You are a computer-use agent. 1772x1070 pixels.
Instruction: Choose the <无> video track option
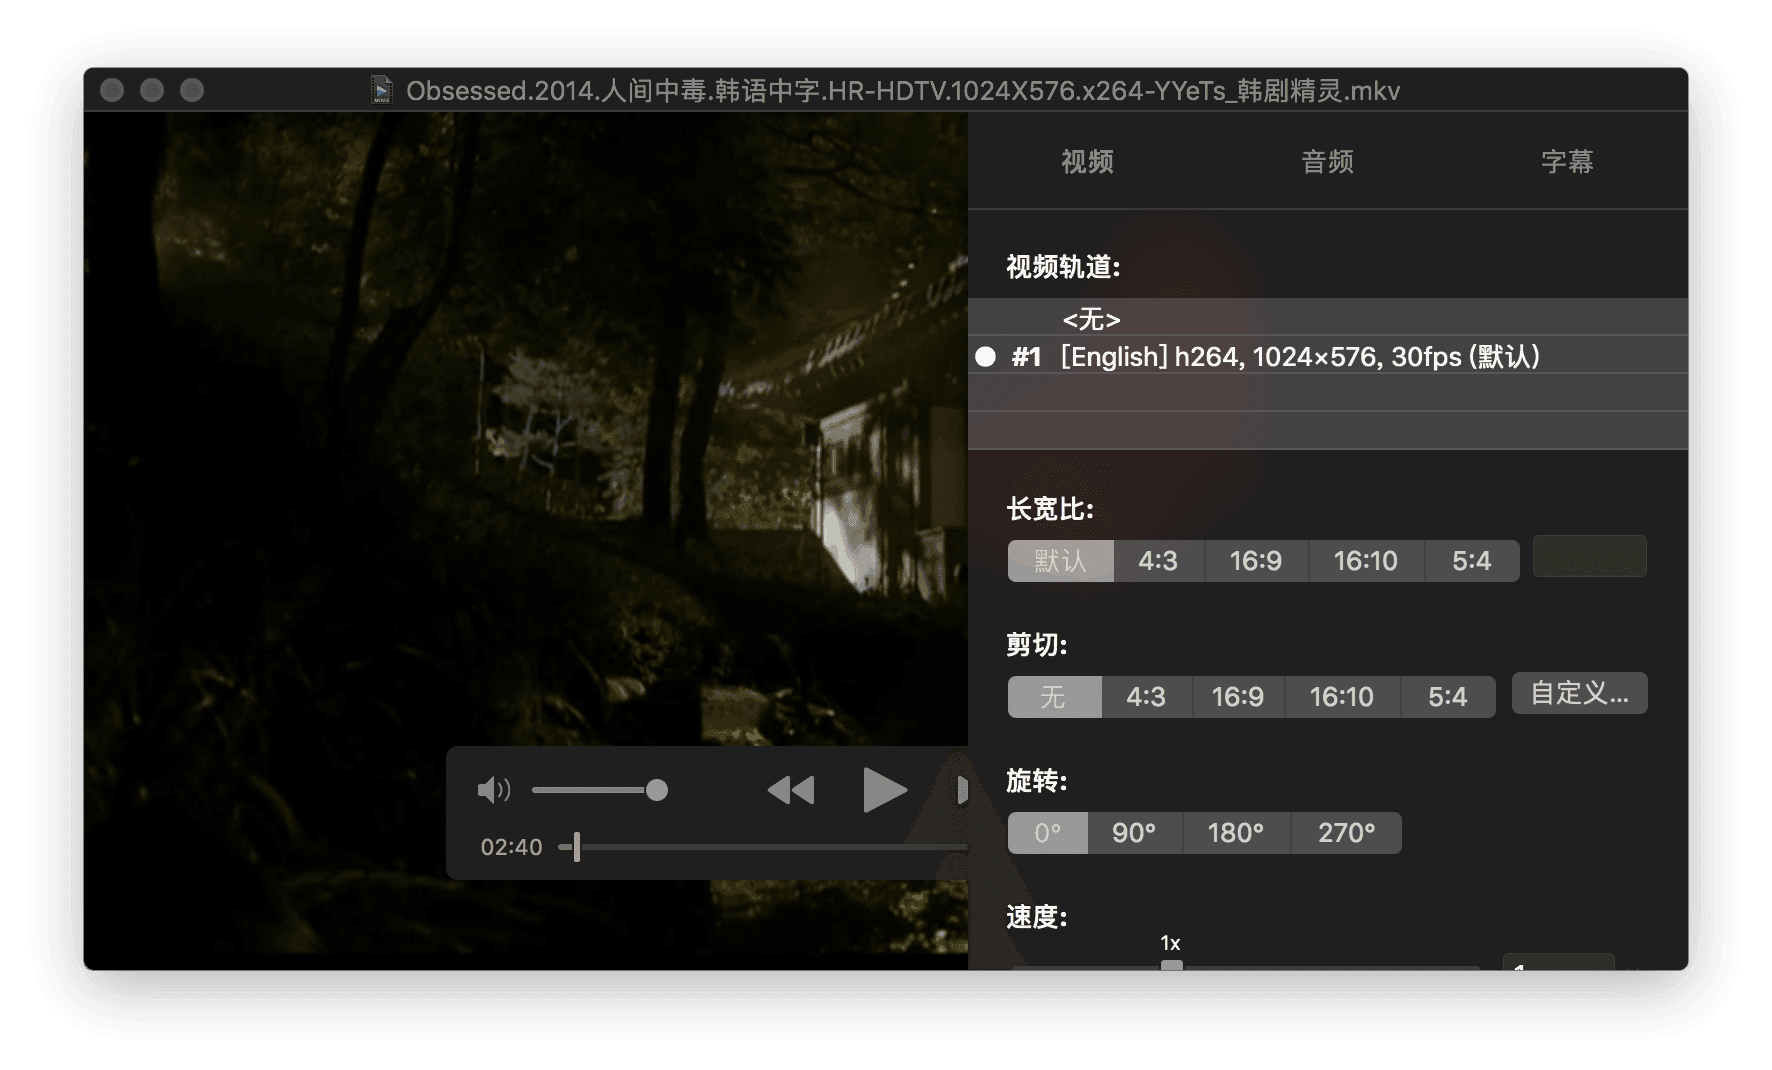coord(1091,319)
